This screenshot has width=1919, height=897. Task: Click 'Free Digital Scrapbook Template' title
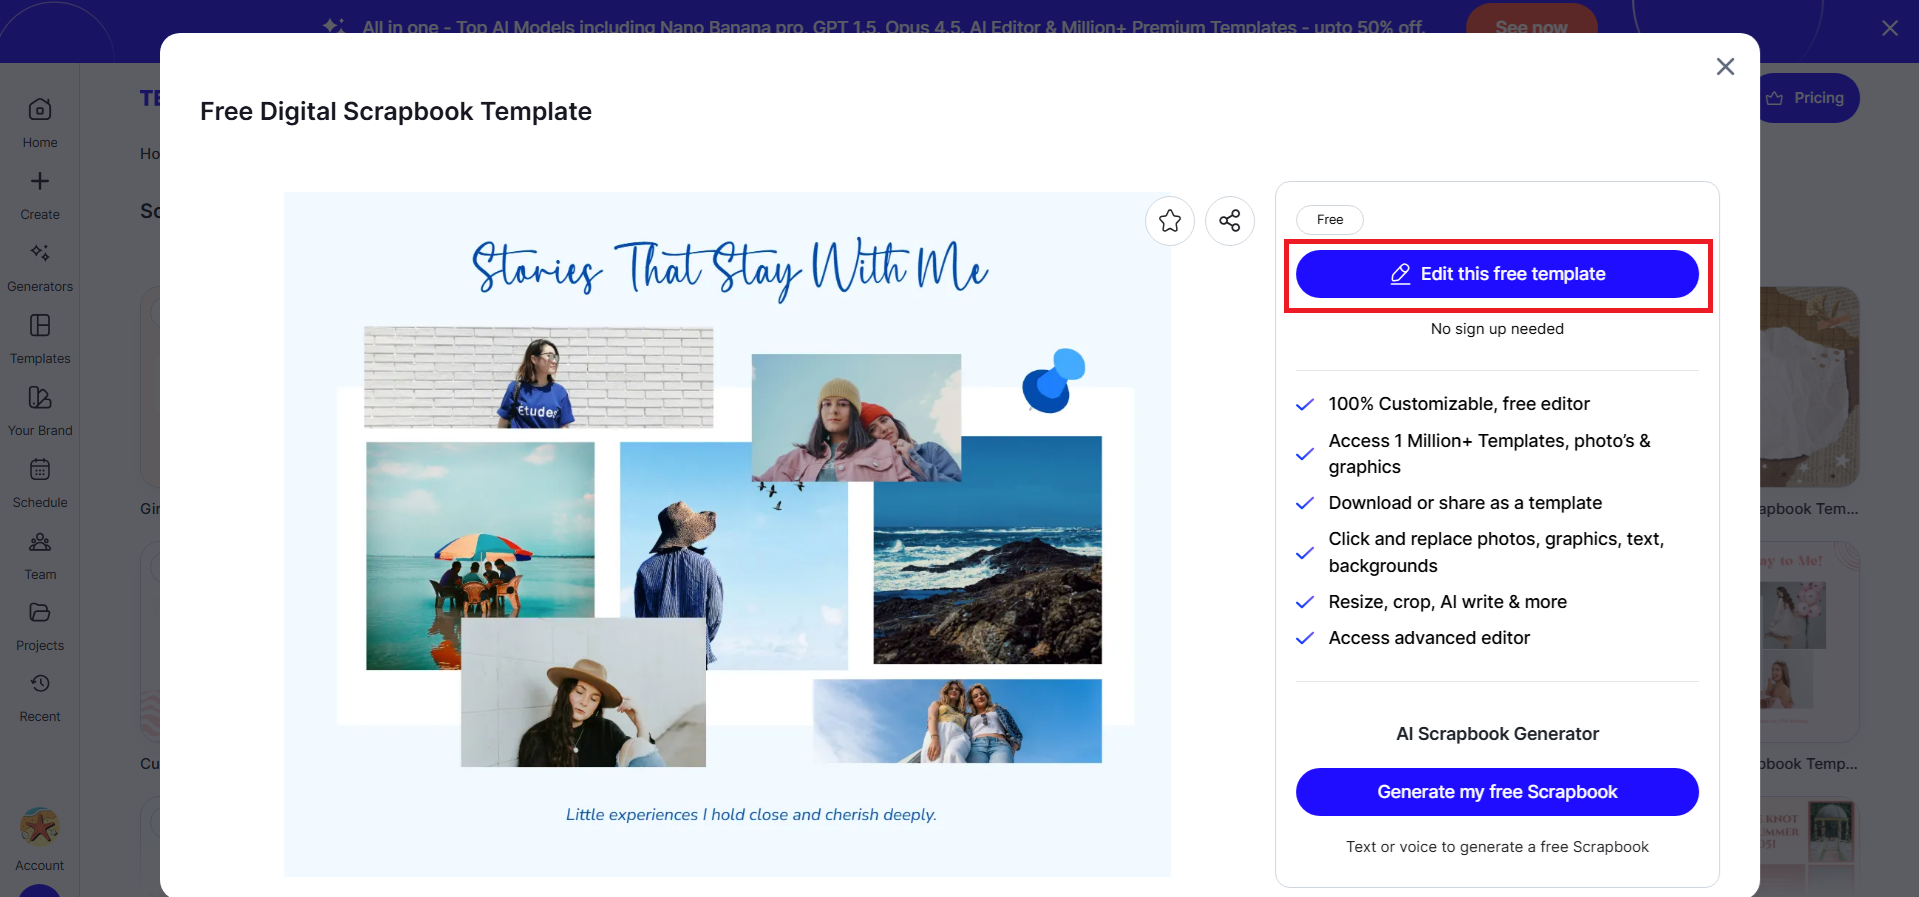tap(396, 111)
